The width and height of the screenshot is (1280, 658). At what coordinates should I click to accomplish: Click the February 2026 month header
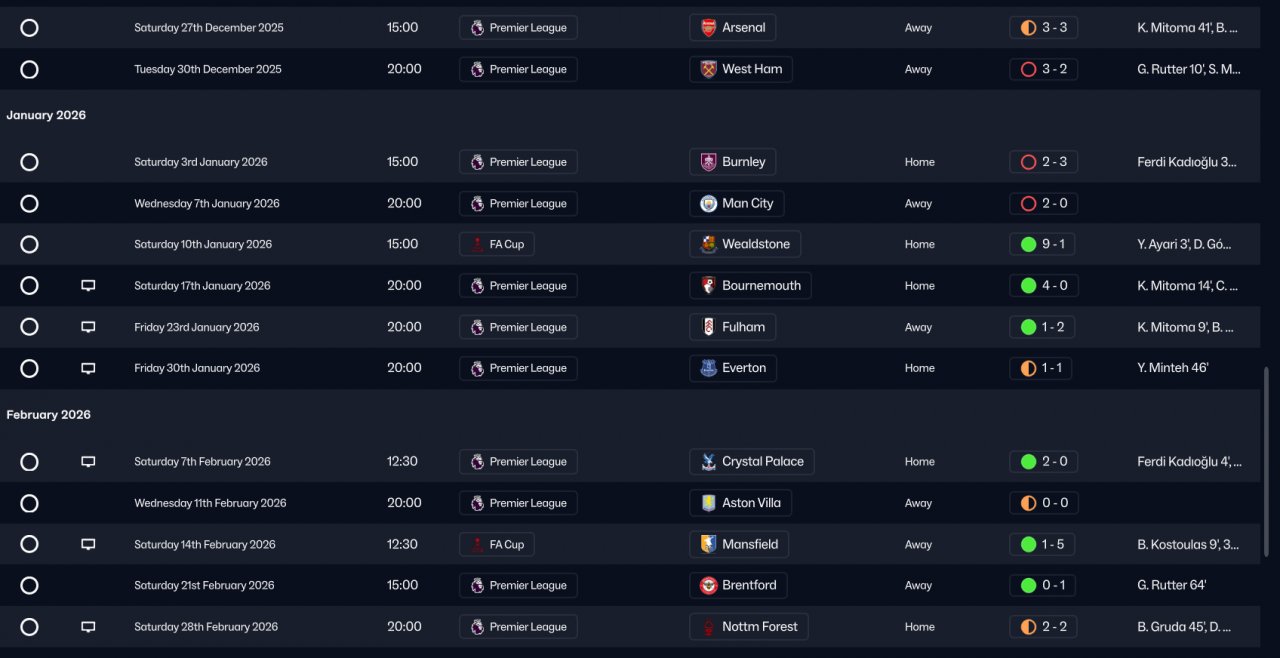coord(48,415)
